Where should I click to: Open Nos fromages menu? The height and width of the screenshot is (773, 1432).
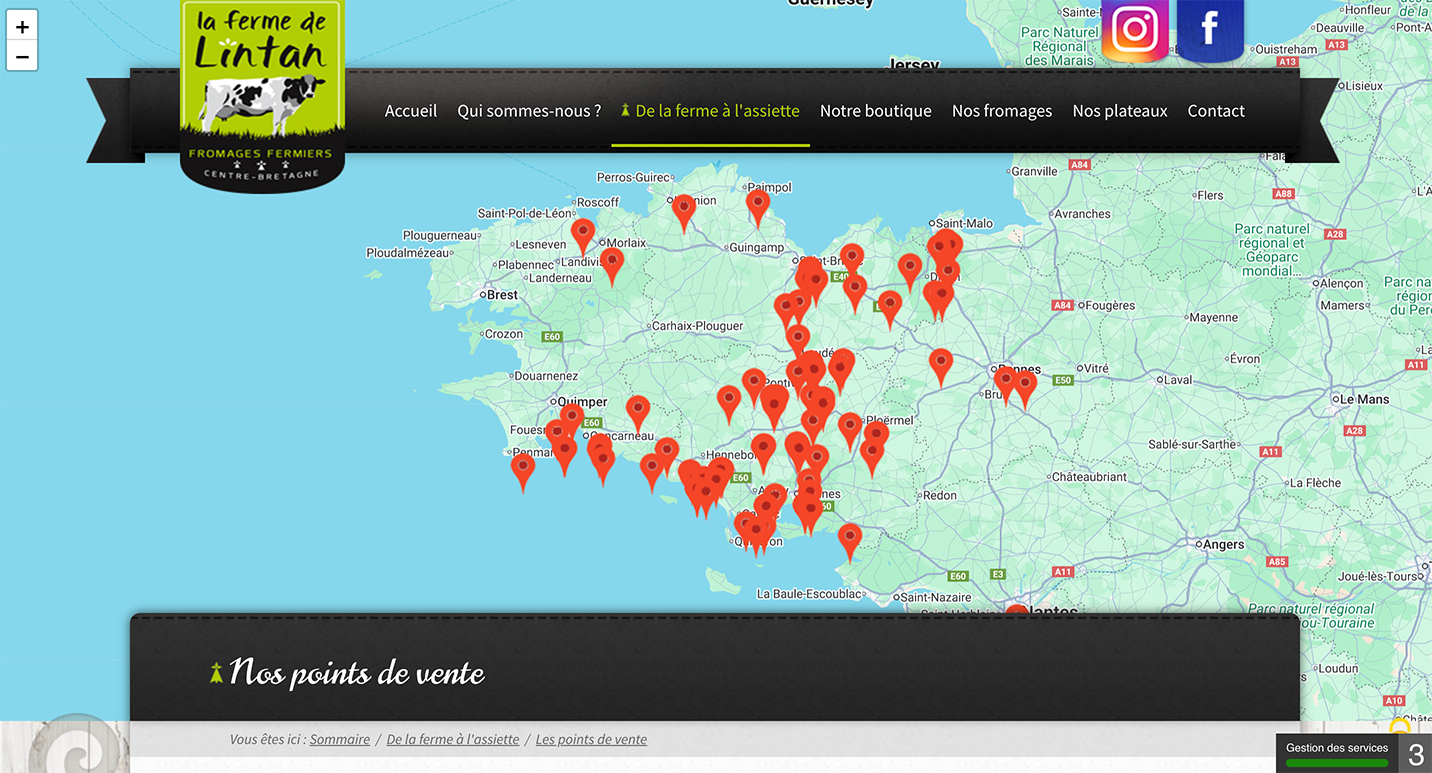[1001, 111]
